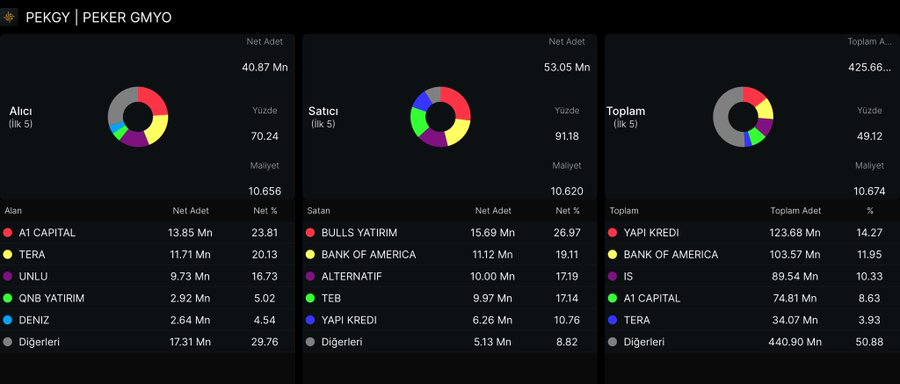Click the Satıcı donut chart
Screen dimensions: 900x384
440,117
